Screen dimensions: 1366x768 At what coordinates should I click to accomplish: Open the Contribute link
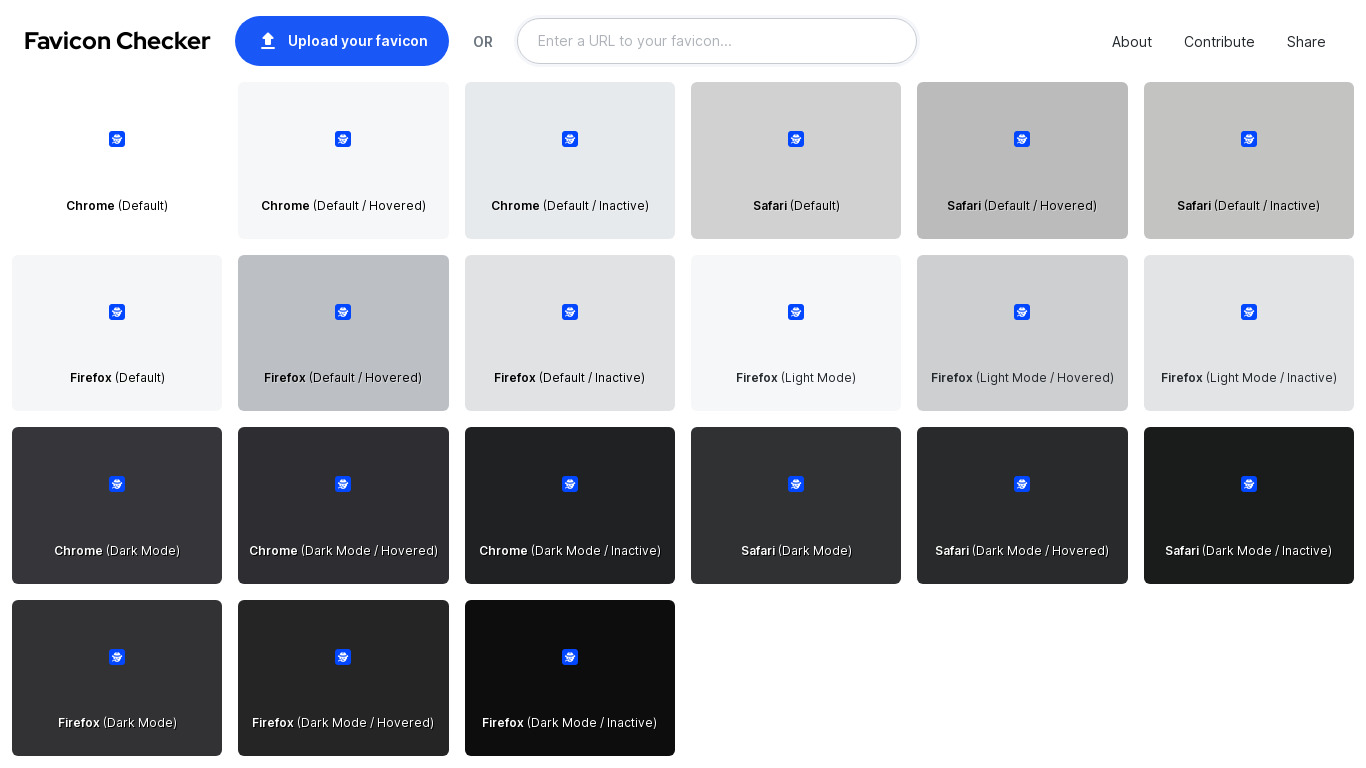[1219, 42]
